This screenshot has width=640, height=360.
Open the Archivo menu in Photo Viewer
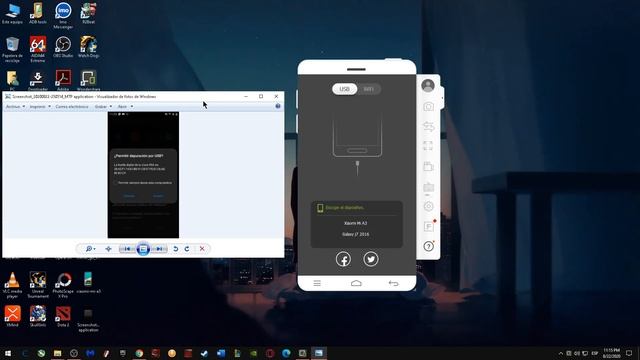coord(15,107)
